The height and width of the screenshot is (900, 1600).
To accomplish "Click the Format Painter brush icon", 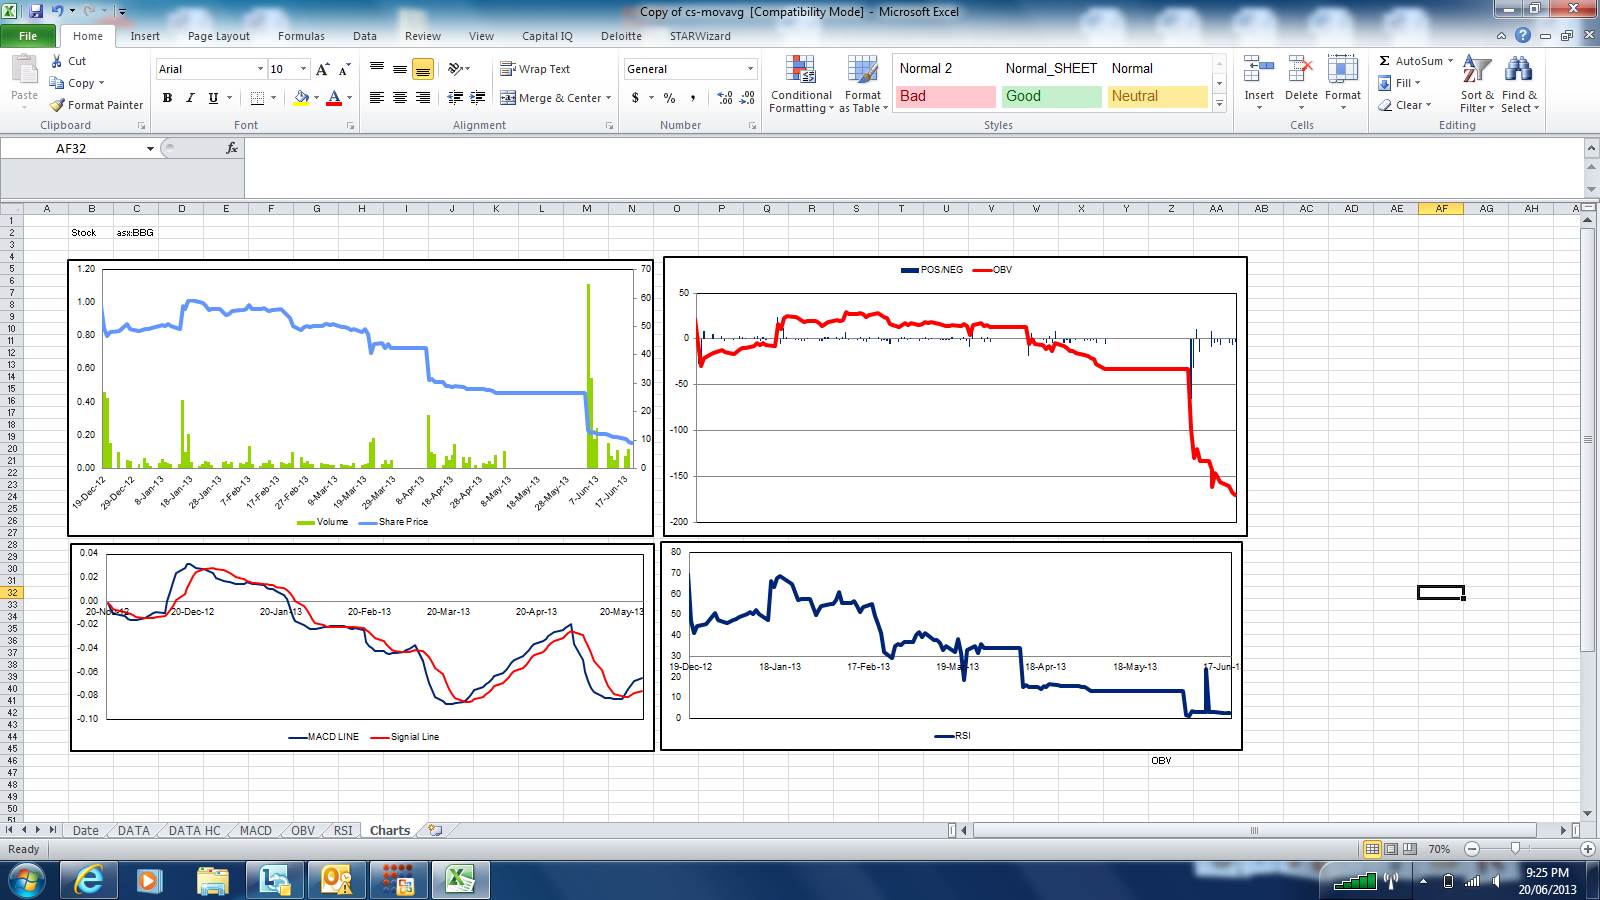I will click(58, 105).
